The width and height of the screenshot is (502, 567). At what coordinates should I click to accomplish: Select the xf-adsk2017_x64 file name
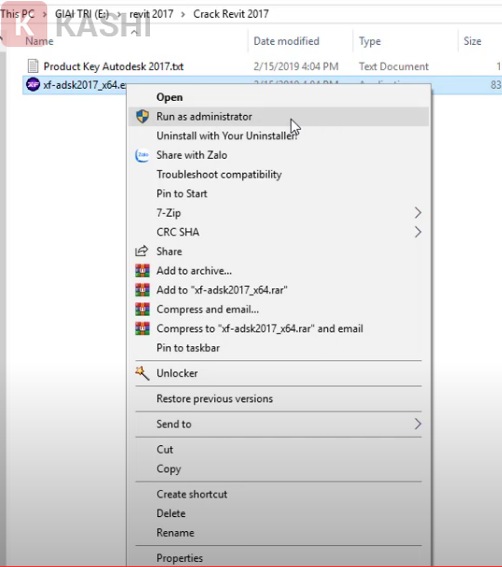[85, 85]
